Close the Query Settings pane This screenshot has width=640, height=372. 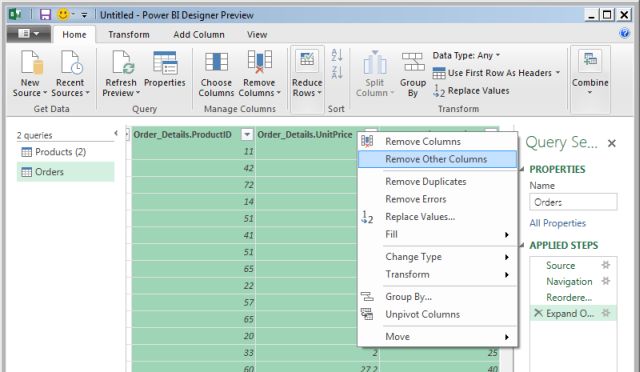pyautogui.click(x=611, y=143)
